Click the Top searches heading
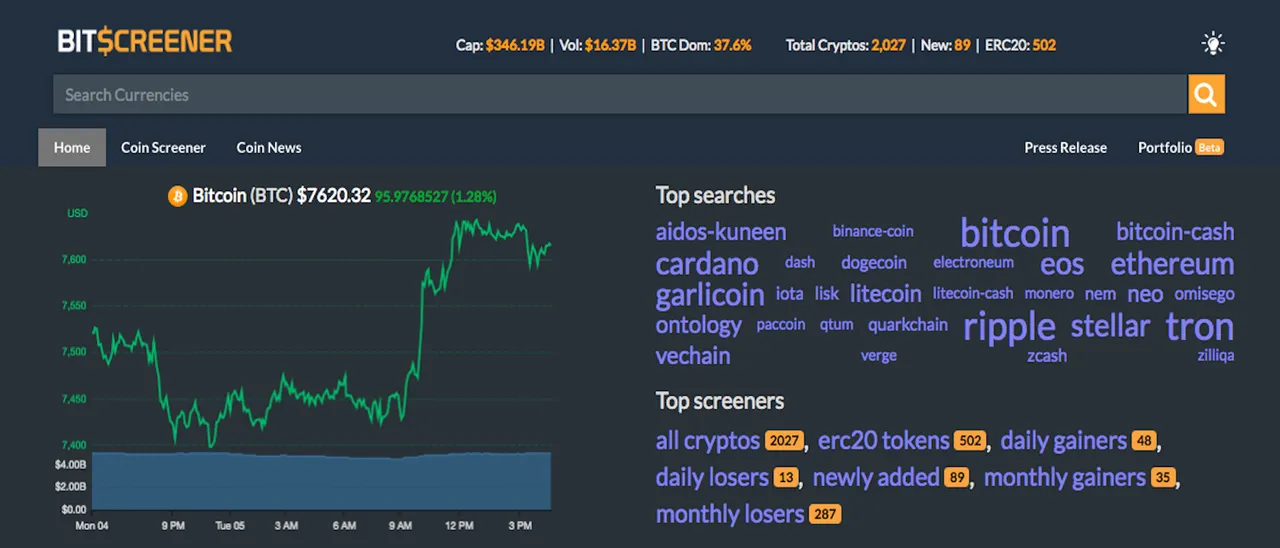 [x=716, y=196]
